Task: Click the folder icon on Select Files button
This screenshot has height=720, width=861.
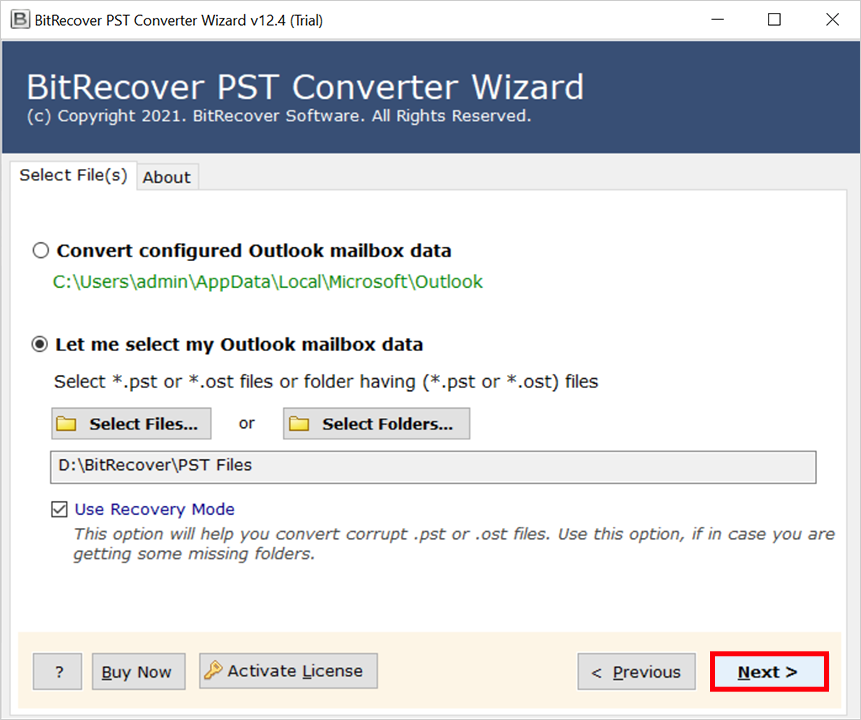Action: 67,424
